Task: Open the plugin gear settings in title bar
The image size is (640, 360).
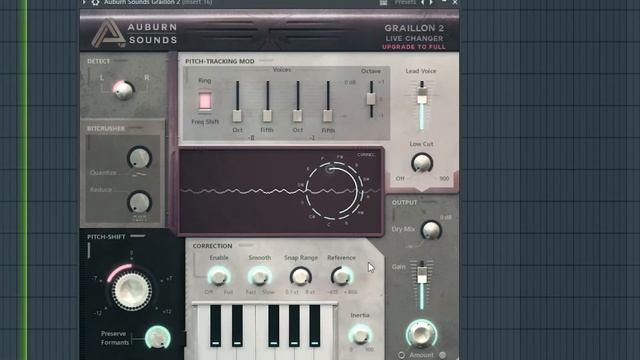Action: (95, 2)
